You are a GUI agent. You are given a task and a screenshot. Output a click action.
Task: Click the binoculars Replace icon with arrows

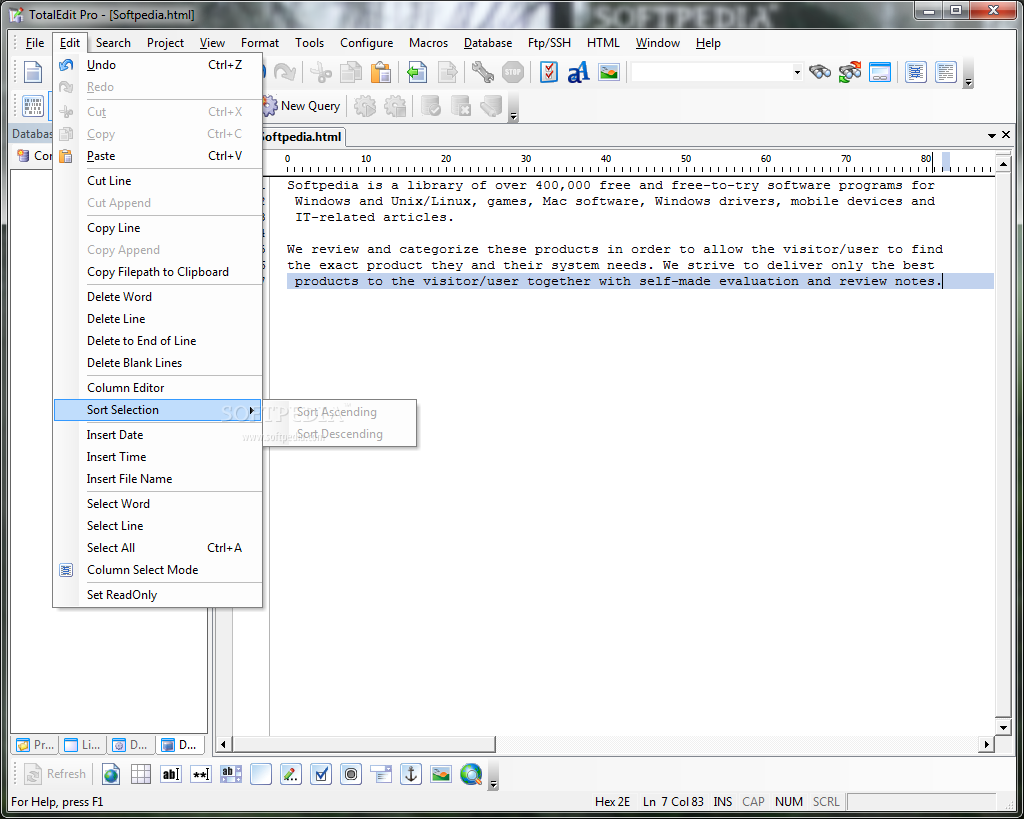[x=850, y=72]
